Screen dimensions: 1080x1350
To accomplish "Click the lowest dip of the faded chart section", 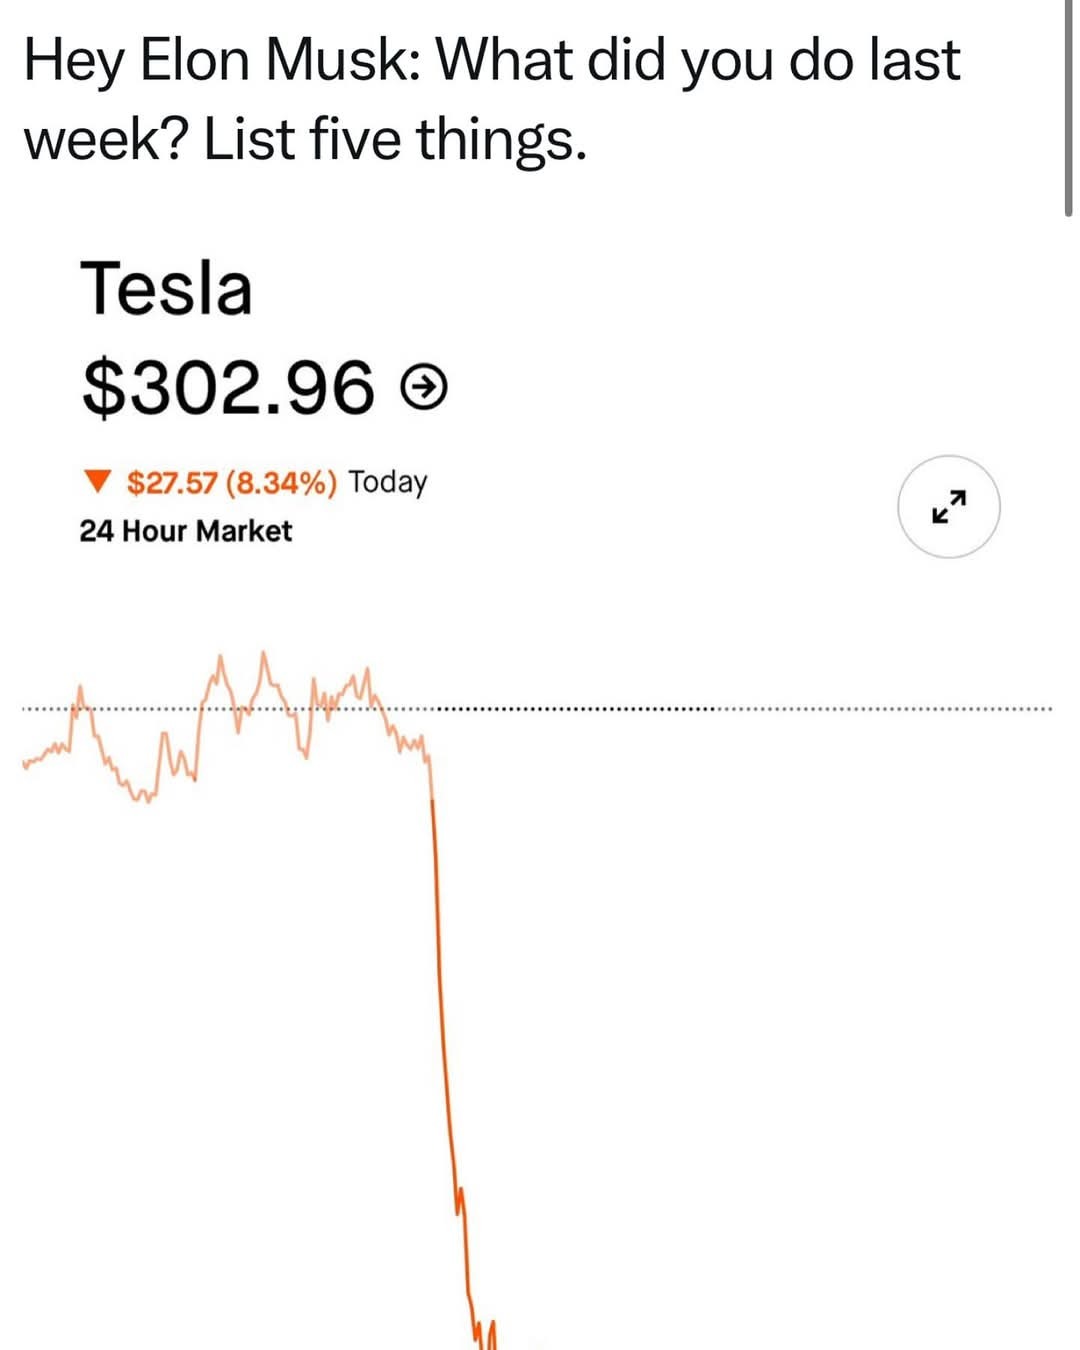I will pyautogui.click(x=143, y=800).
